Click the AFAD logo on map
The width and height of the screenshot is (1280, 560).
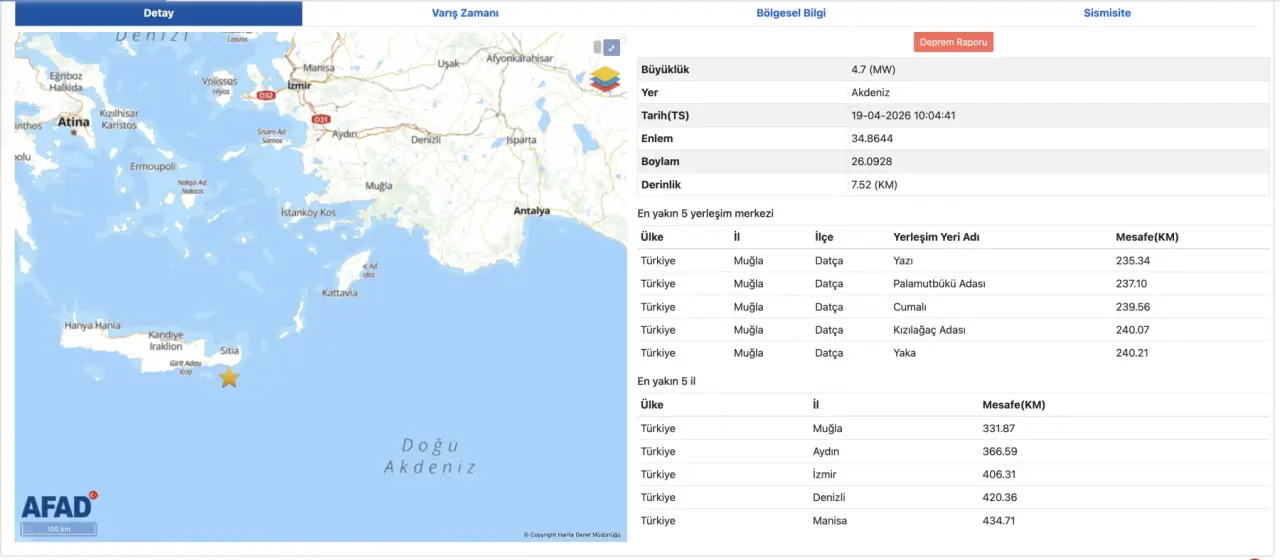tap(58, 506)
